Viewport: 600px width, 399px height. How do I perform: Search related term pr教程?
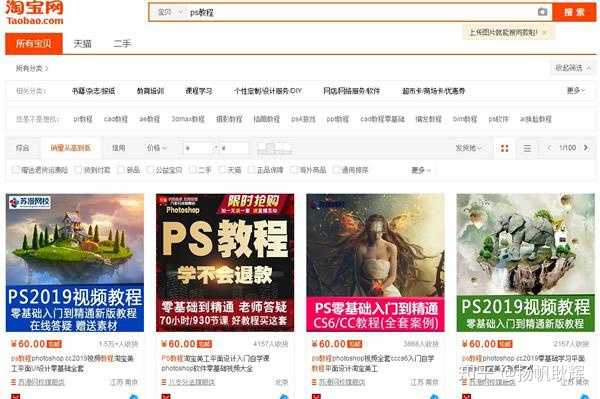coord(83,119)
